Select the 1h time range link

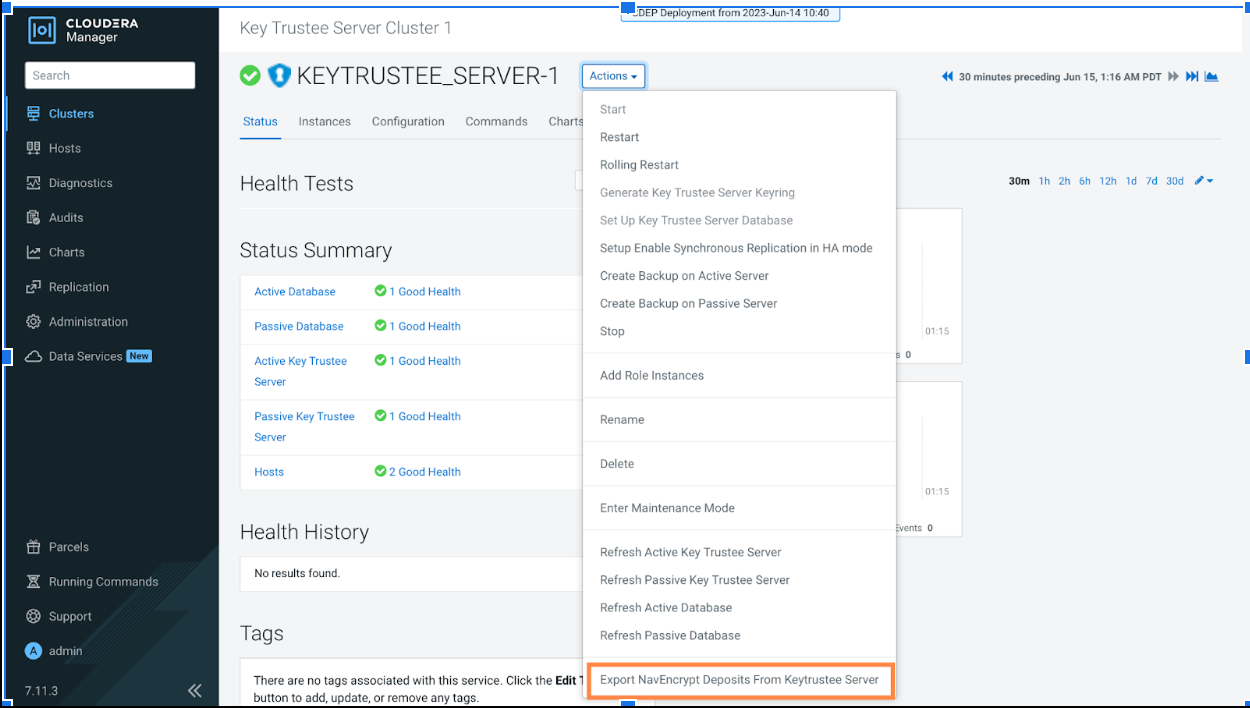[1044, 181]
